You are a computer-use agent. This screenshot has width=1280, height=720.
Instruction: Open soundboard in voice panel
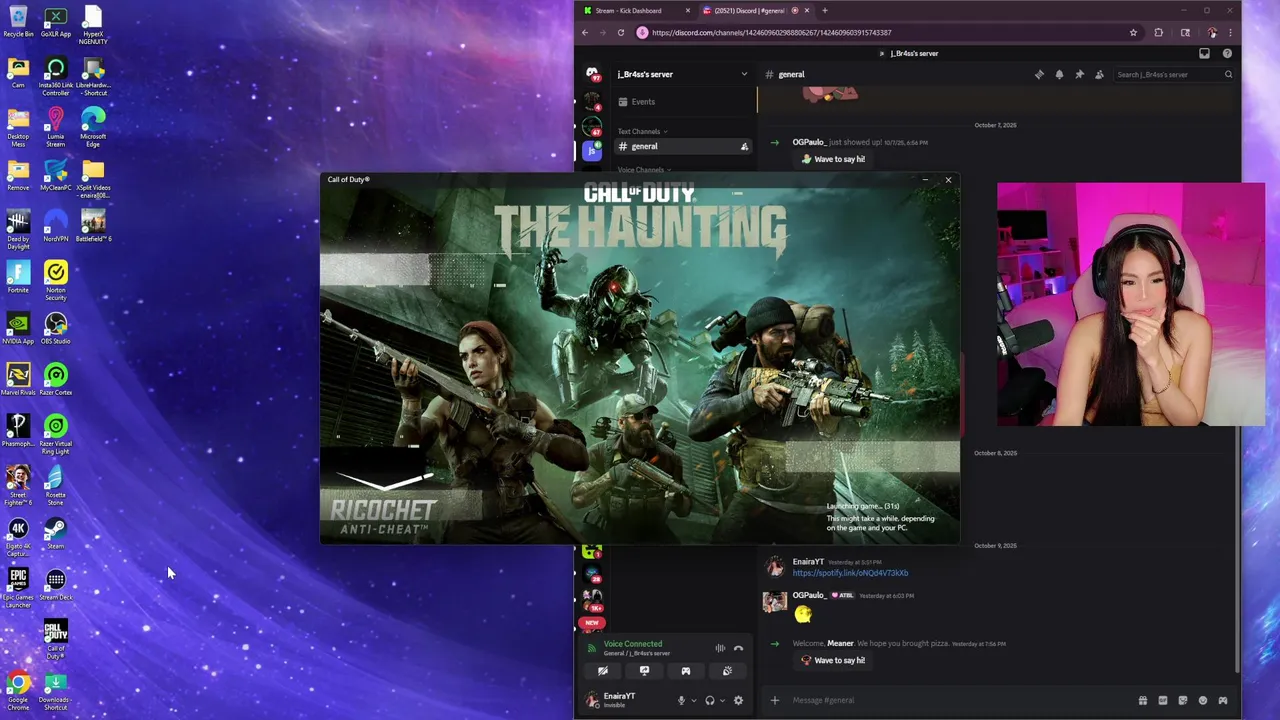pos(727,671)
